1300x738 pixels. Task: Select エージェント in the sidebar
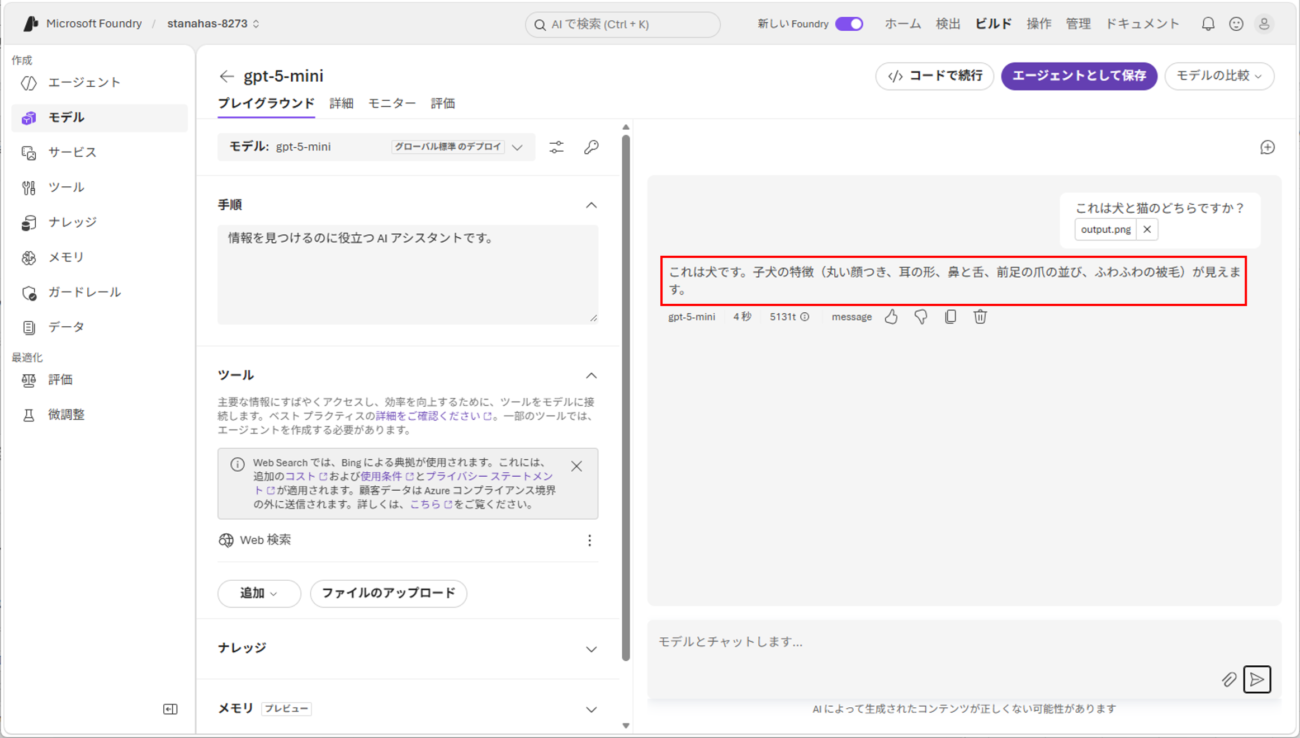(99, 83)
